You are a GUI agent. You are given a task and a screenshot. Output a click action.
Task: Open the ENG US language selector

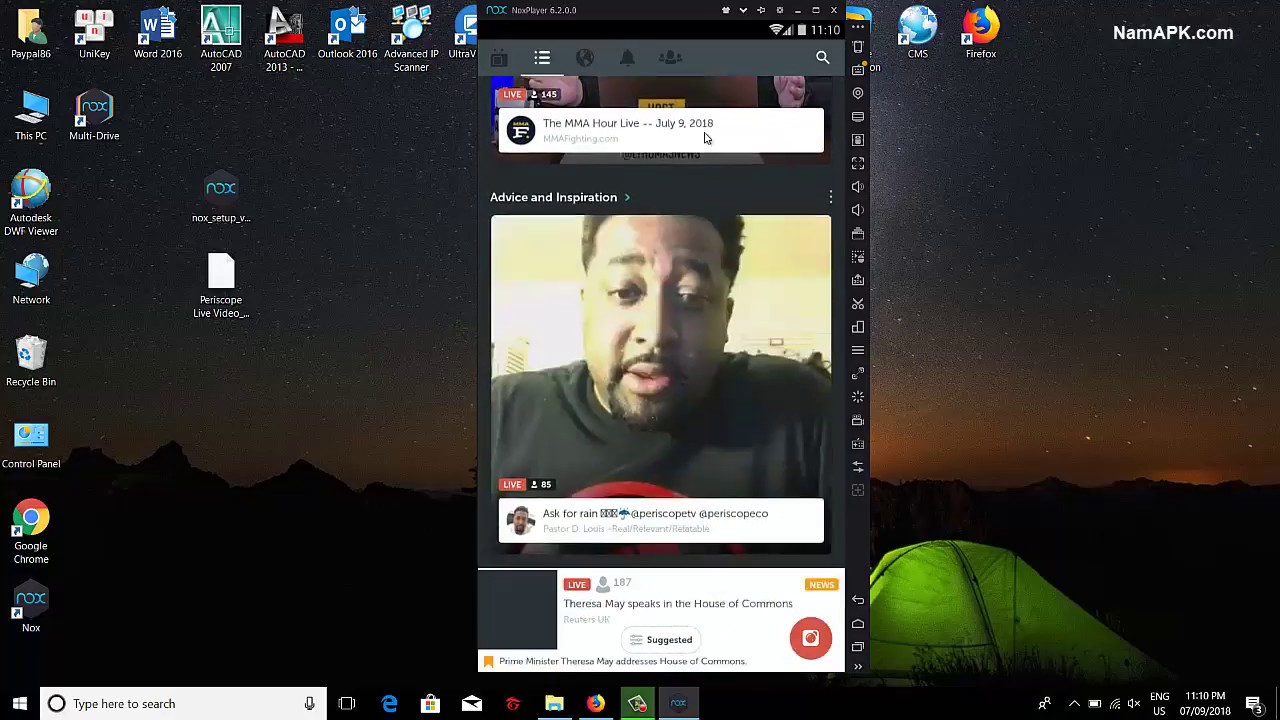(1160, 704)
